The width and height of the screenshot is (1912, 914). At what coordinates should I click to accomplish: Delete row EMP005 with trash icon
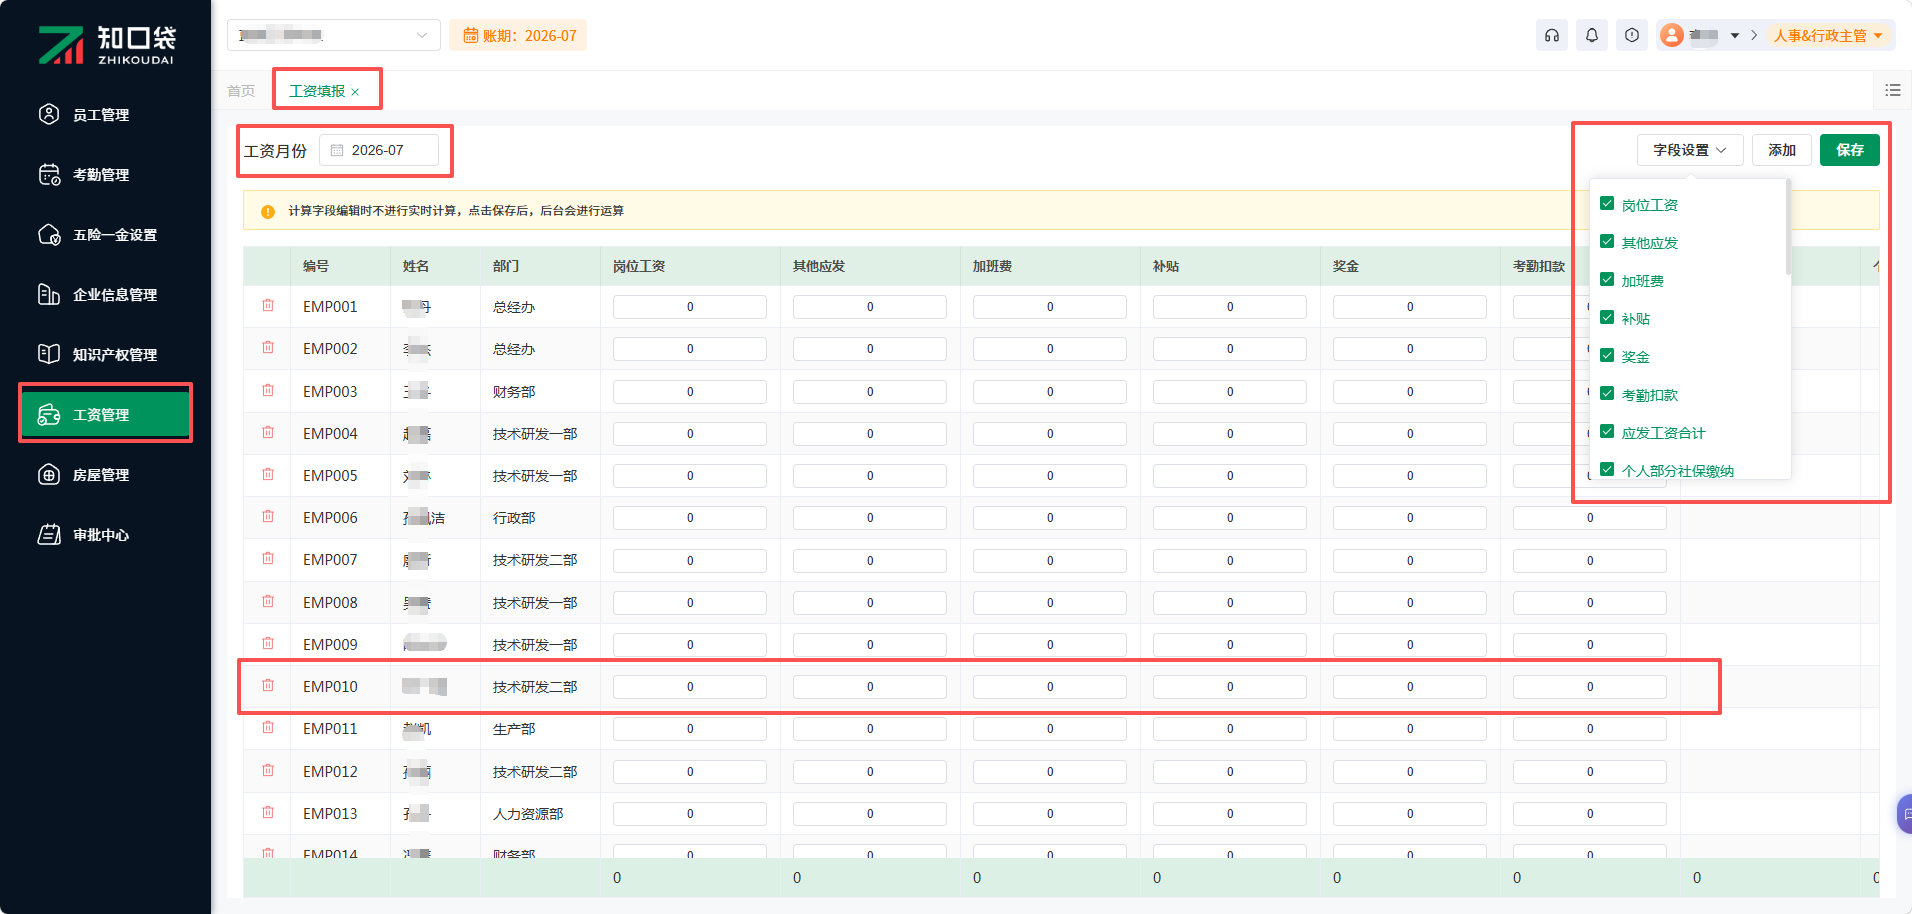pyautogui.click(x=268, y=474)
